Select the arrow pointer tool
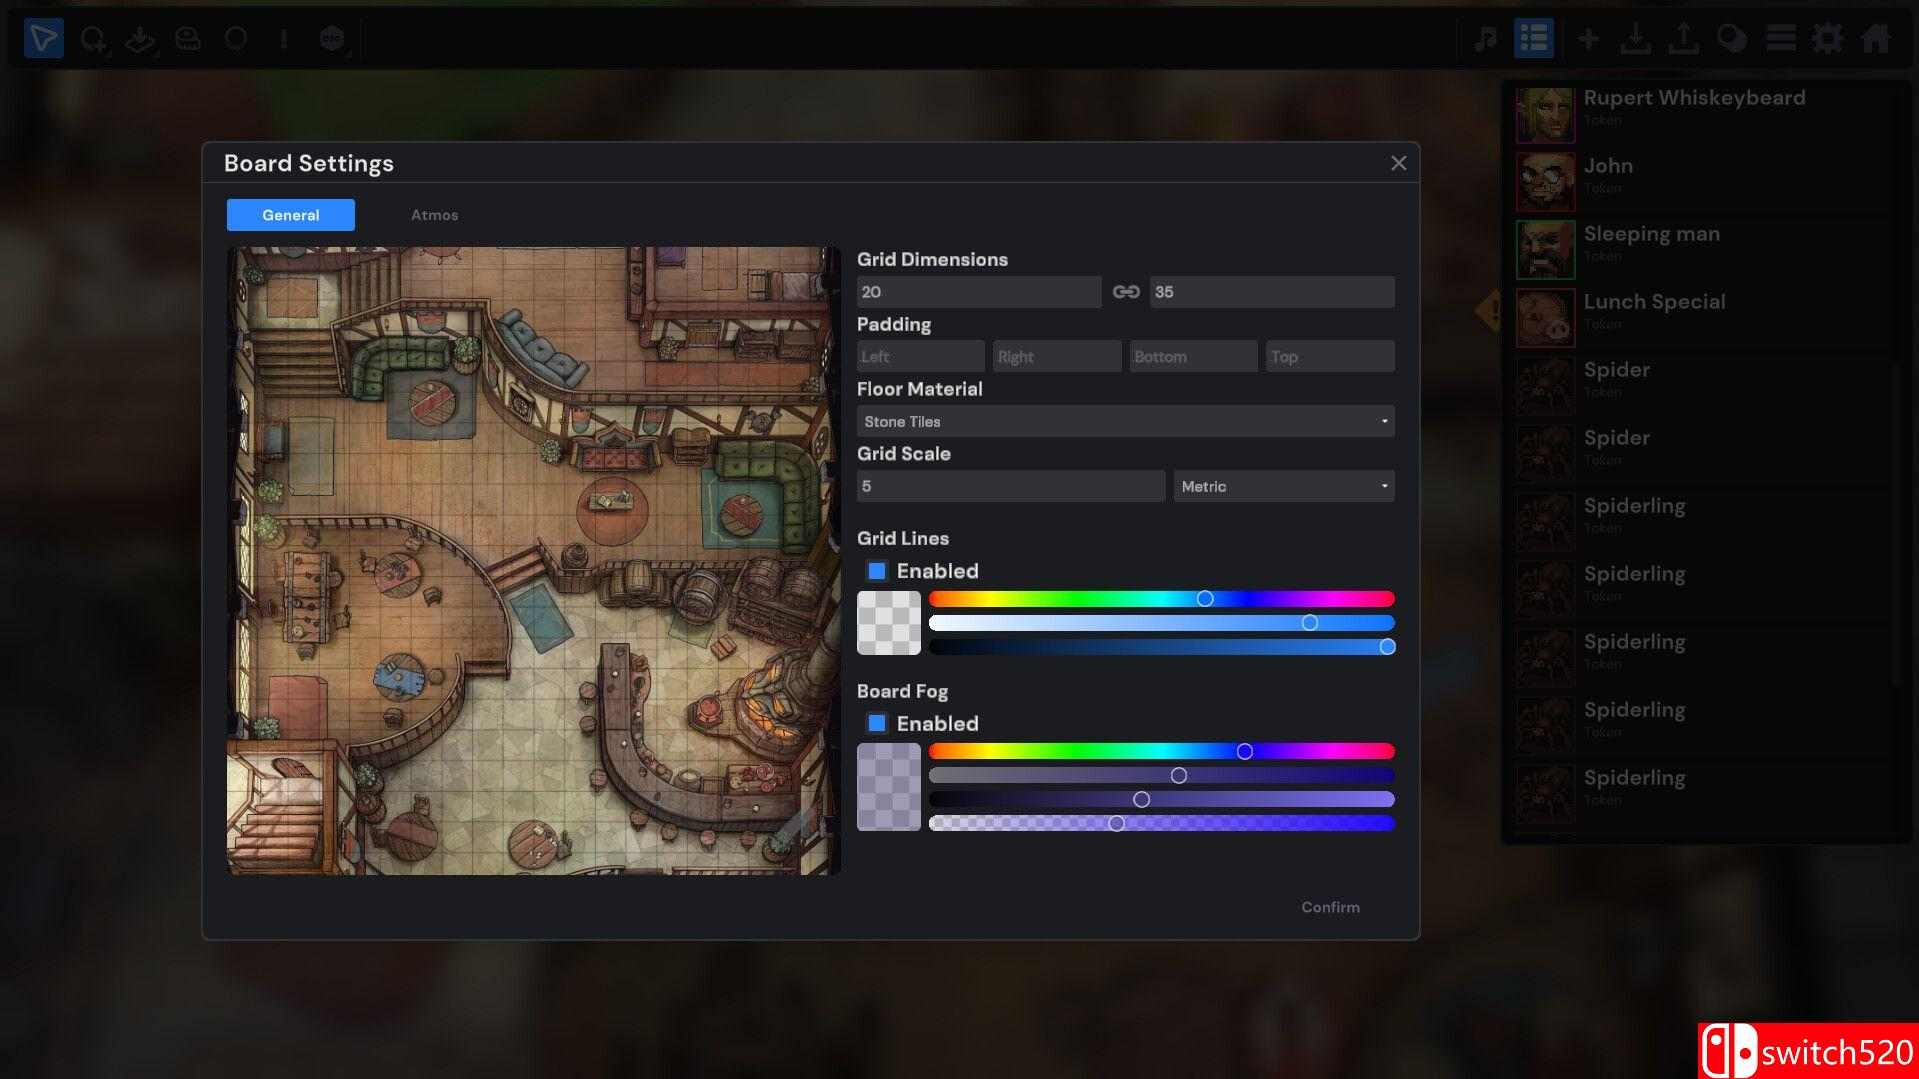1919x1079 pixels. 43,39
